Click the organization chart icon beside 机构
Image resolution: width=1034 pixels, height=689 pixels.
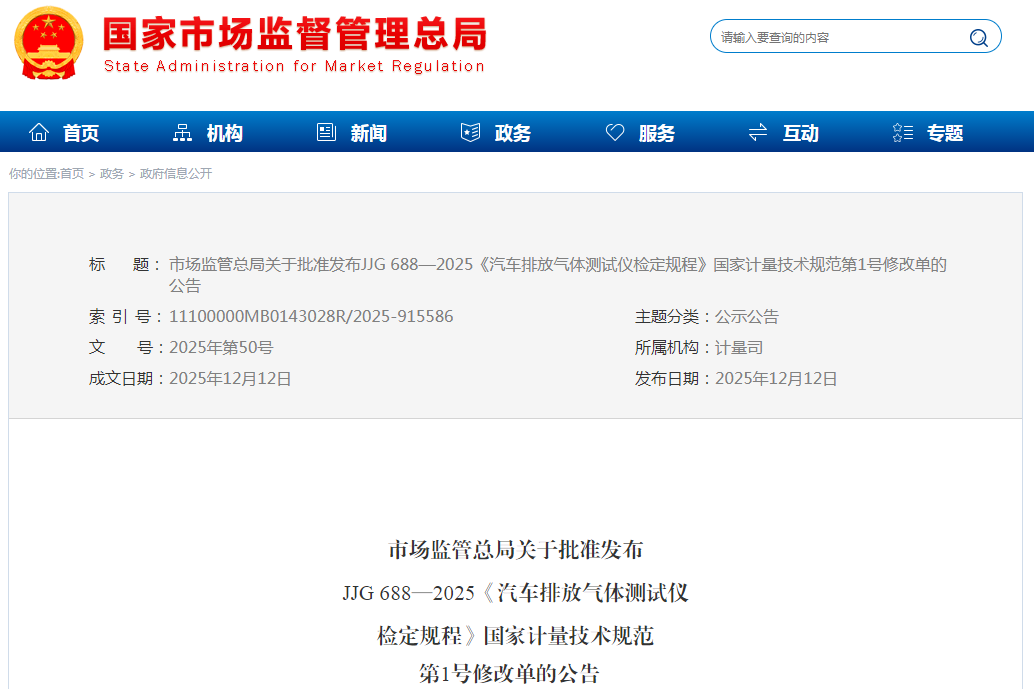coord(183,132)
